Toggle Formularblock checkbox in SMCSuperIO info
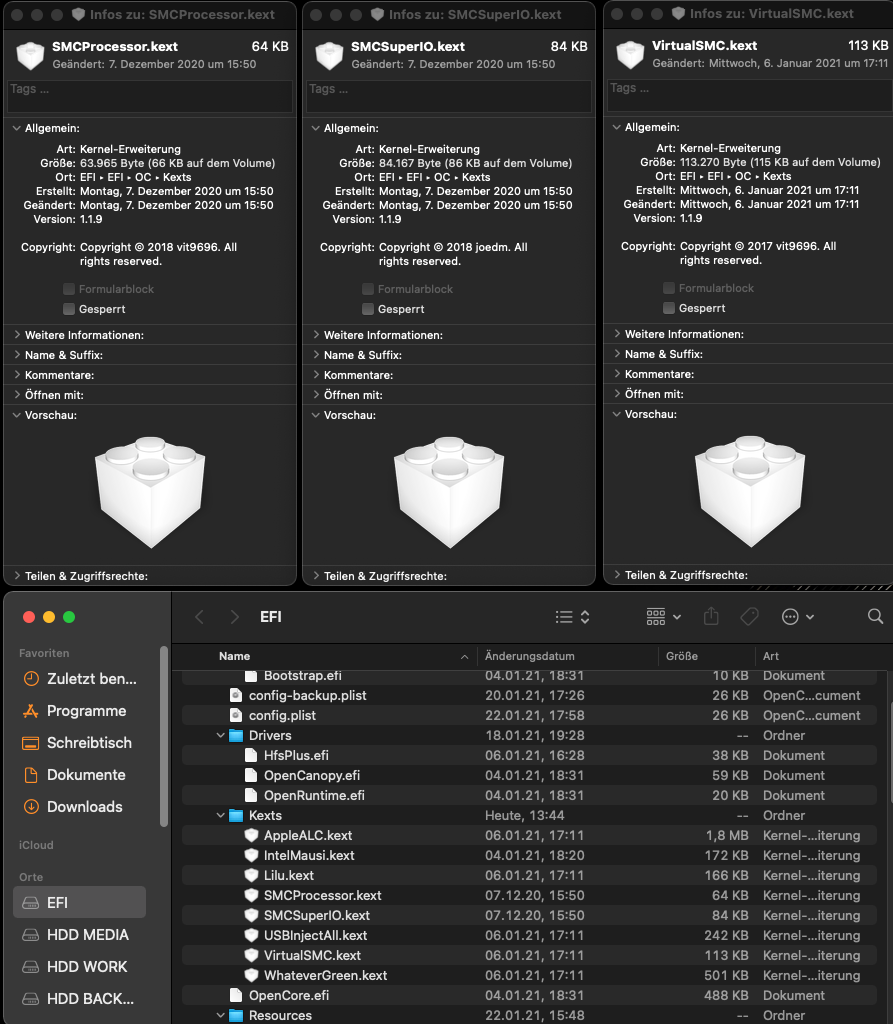 tap(368, 289)
